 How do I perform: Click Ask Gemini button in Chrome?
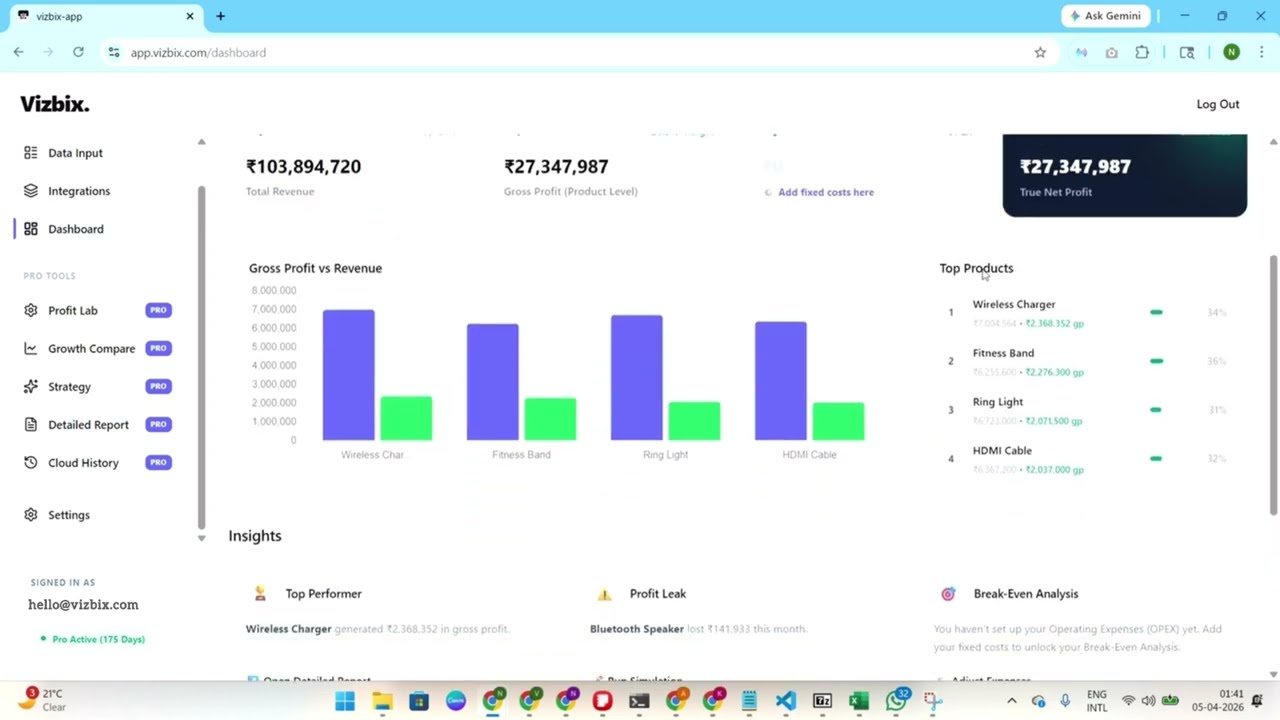[x=1105, y=16]
